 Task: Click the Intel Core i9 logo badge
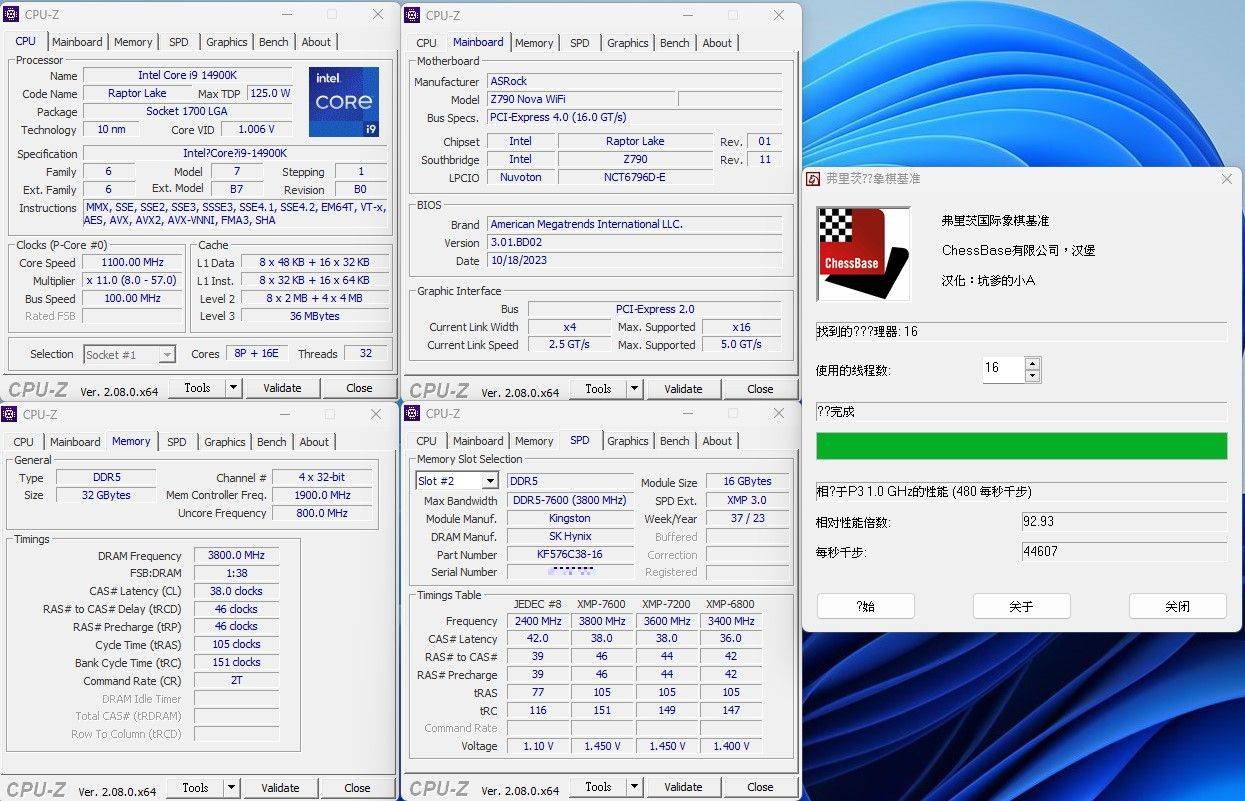(x=343, y=102)
